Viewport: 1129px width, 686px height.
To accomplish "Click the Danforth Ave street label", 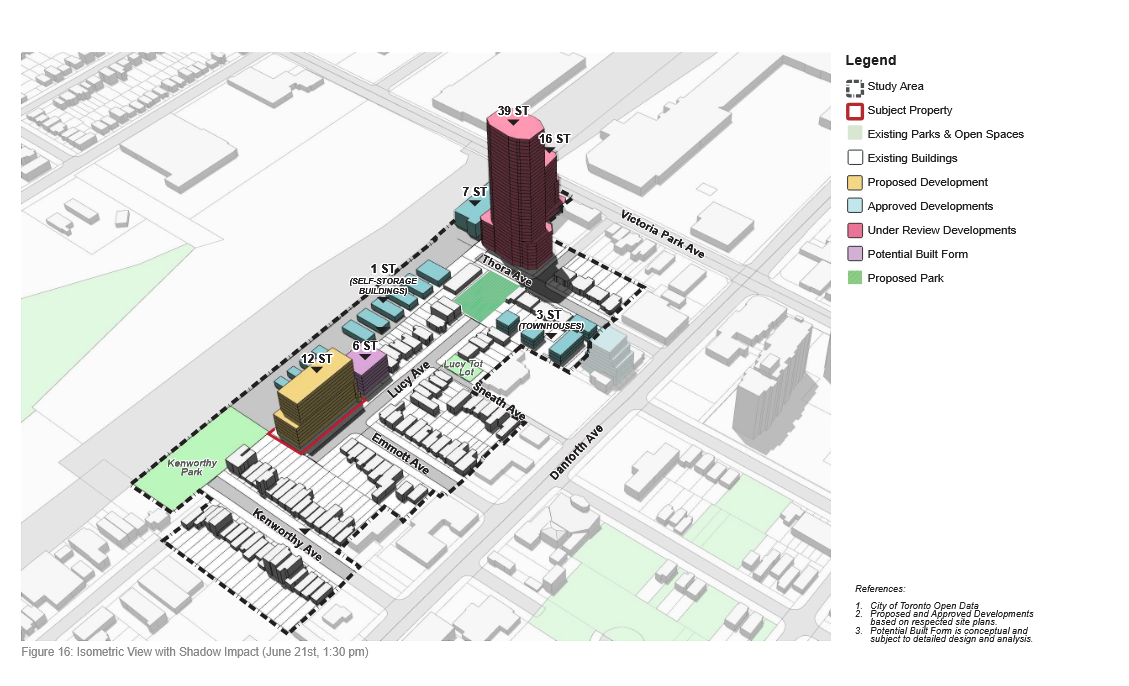I will pos(576,451).
